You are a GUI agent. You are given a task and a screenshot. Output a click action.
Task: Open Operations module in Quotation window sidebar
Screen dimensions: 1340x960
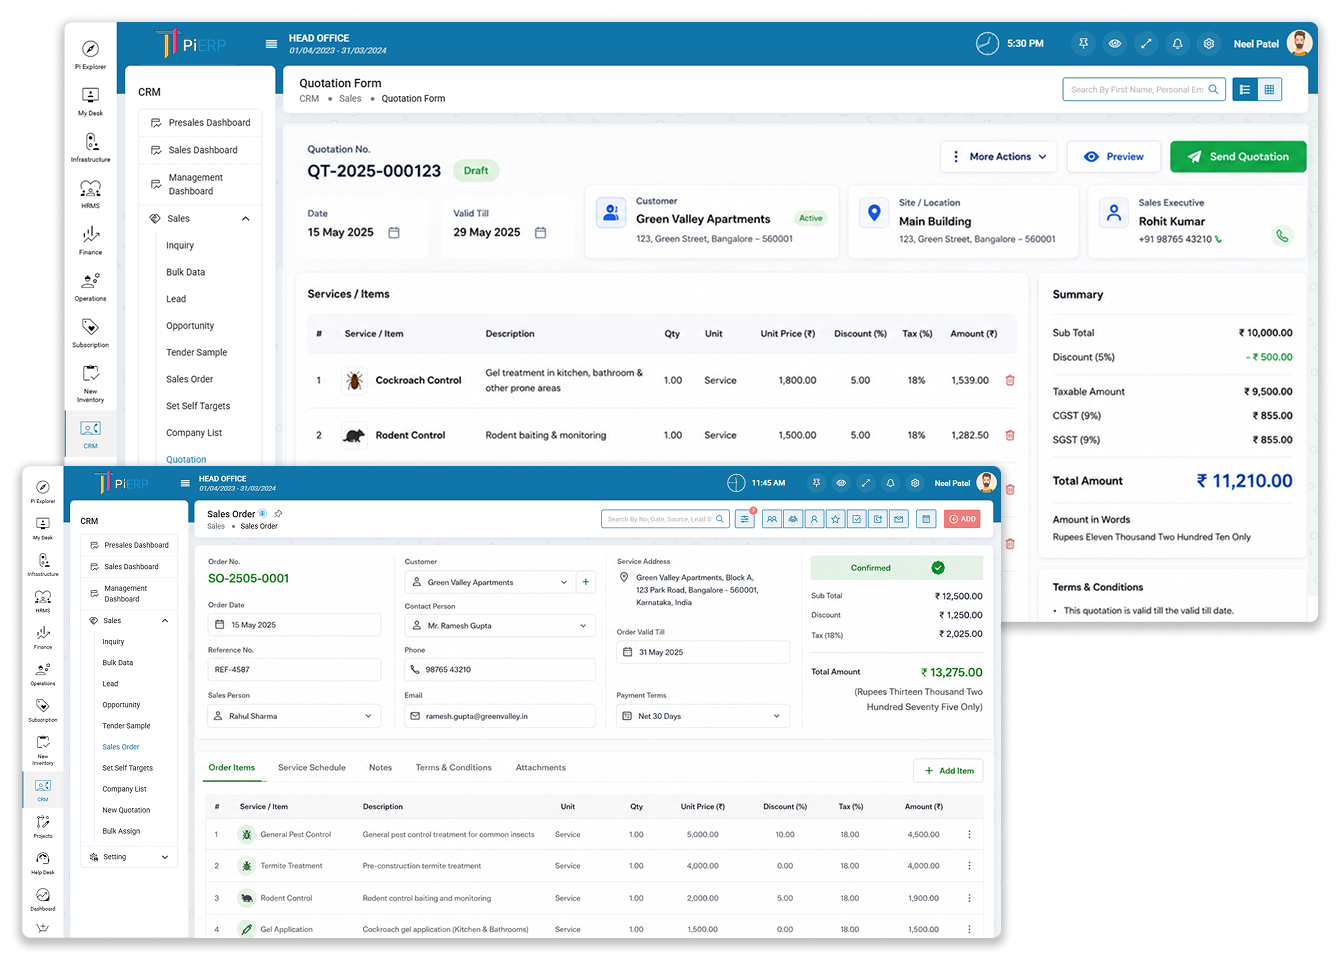pos(90,286)
